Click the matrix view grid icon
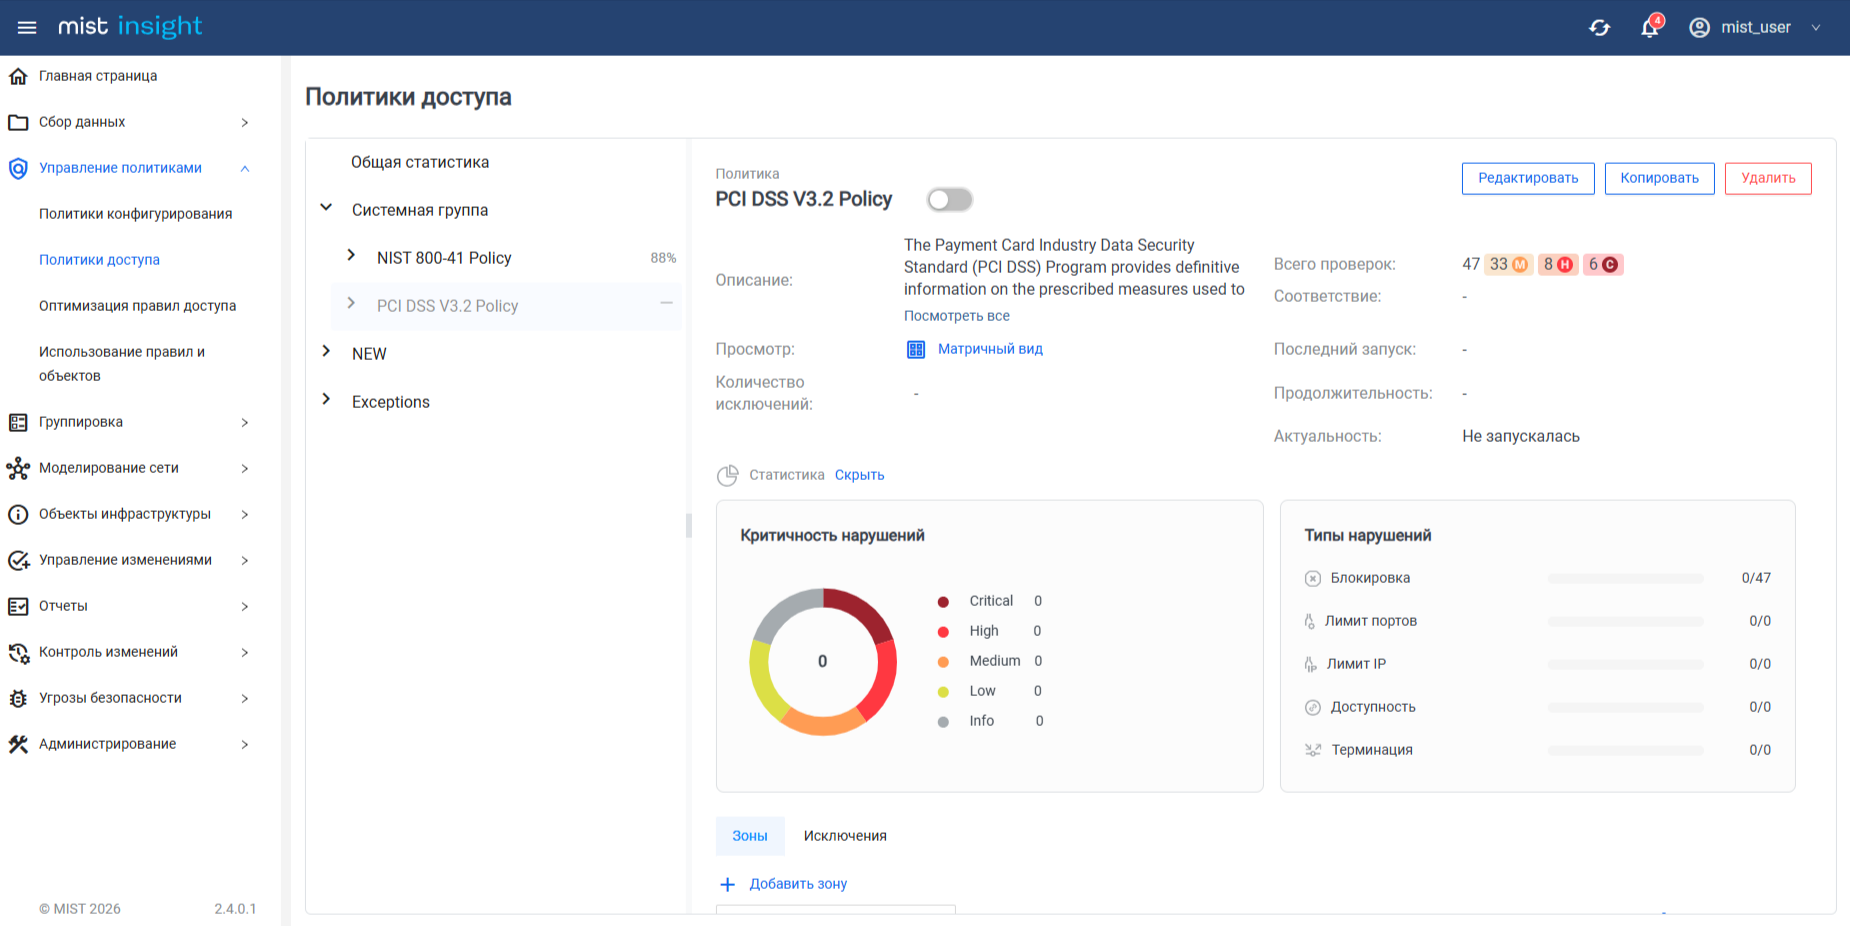This screenshot has height=926, width=1850. tap(916, 349)
